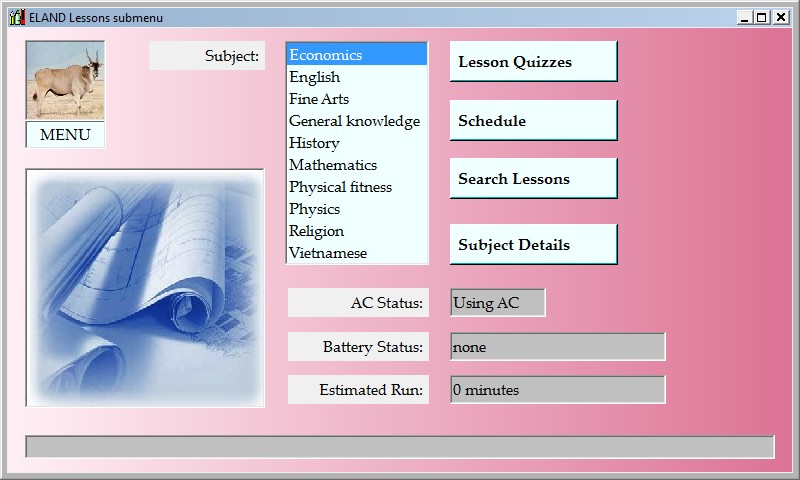Click the ELAND app icon in title bar
Viewport: 800px width, 480px height.
point(16,17)
